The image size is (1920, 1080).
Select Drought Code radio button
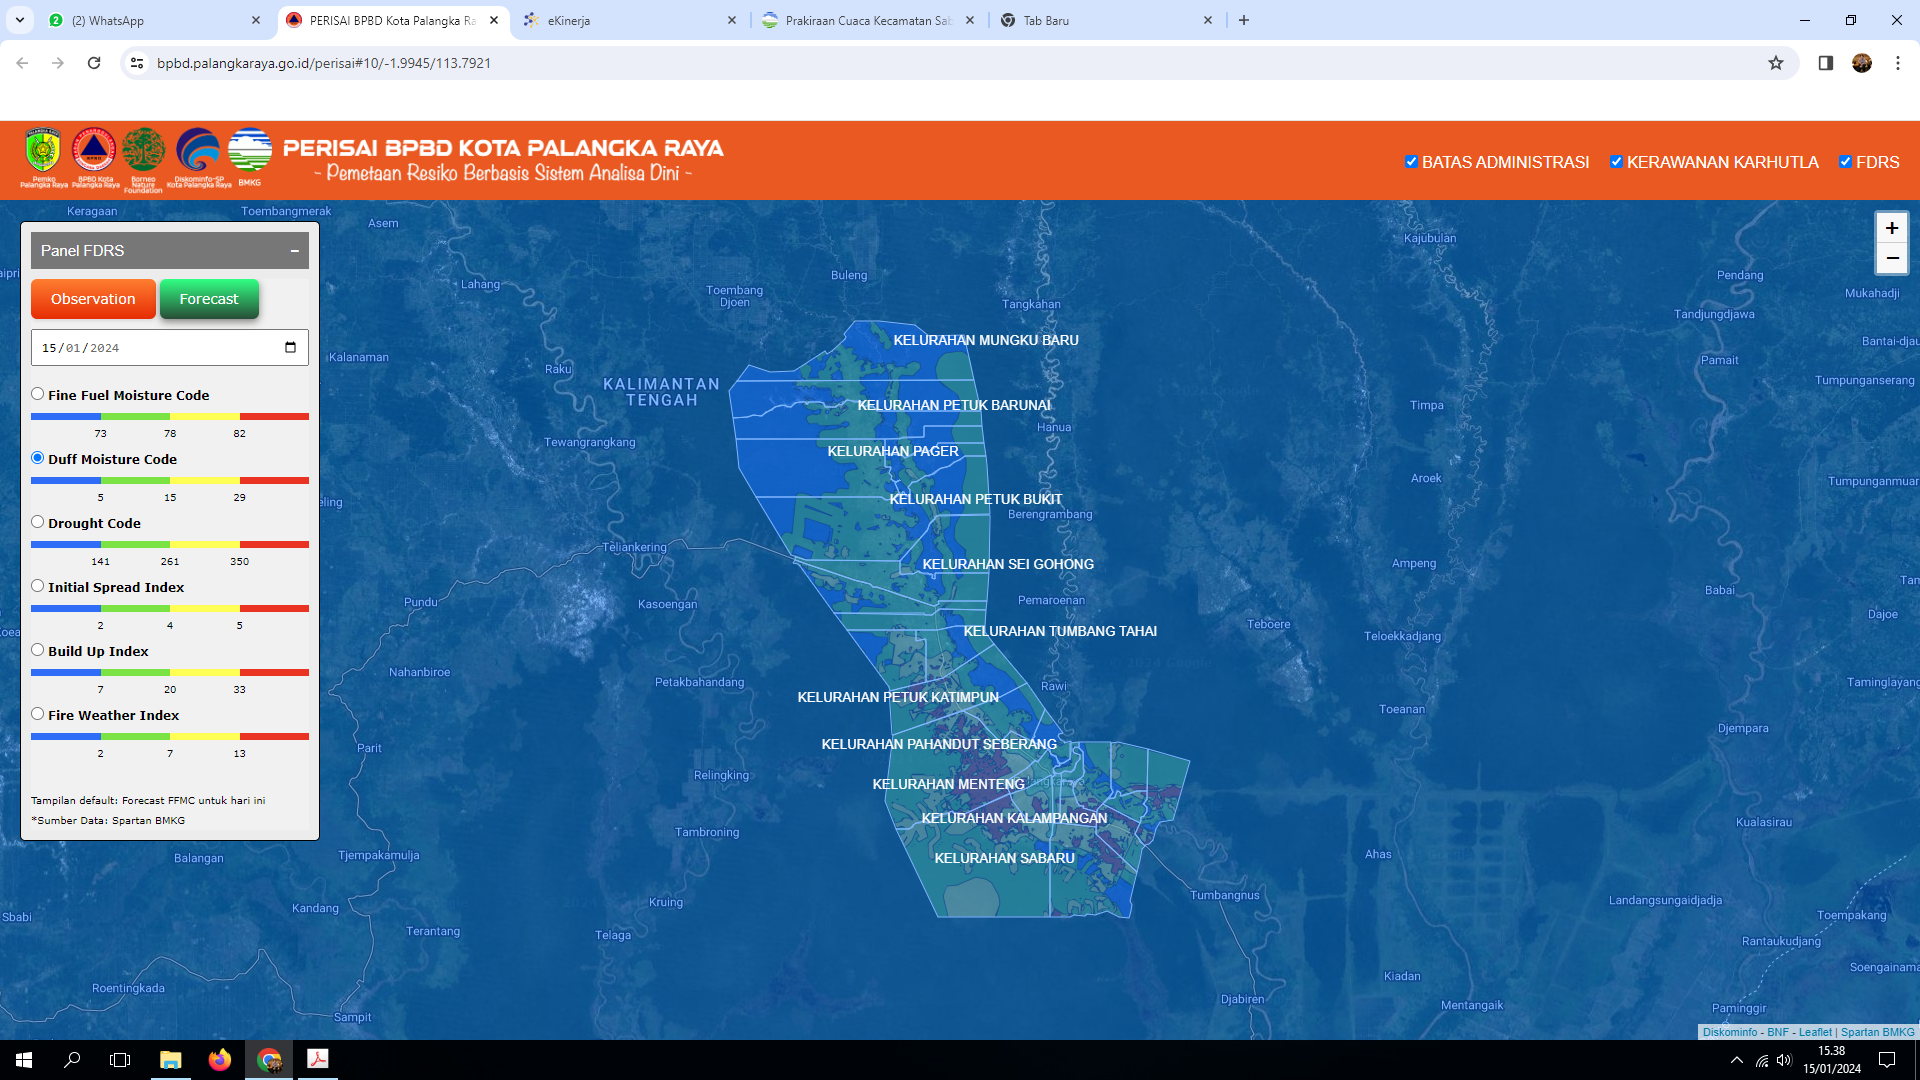tap(37, 522)
